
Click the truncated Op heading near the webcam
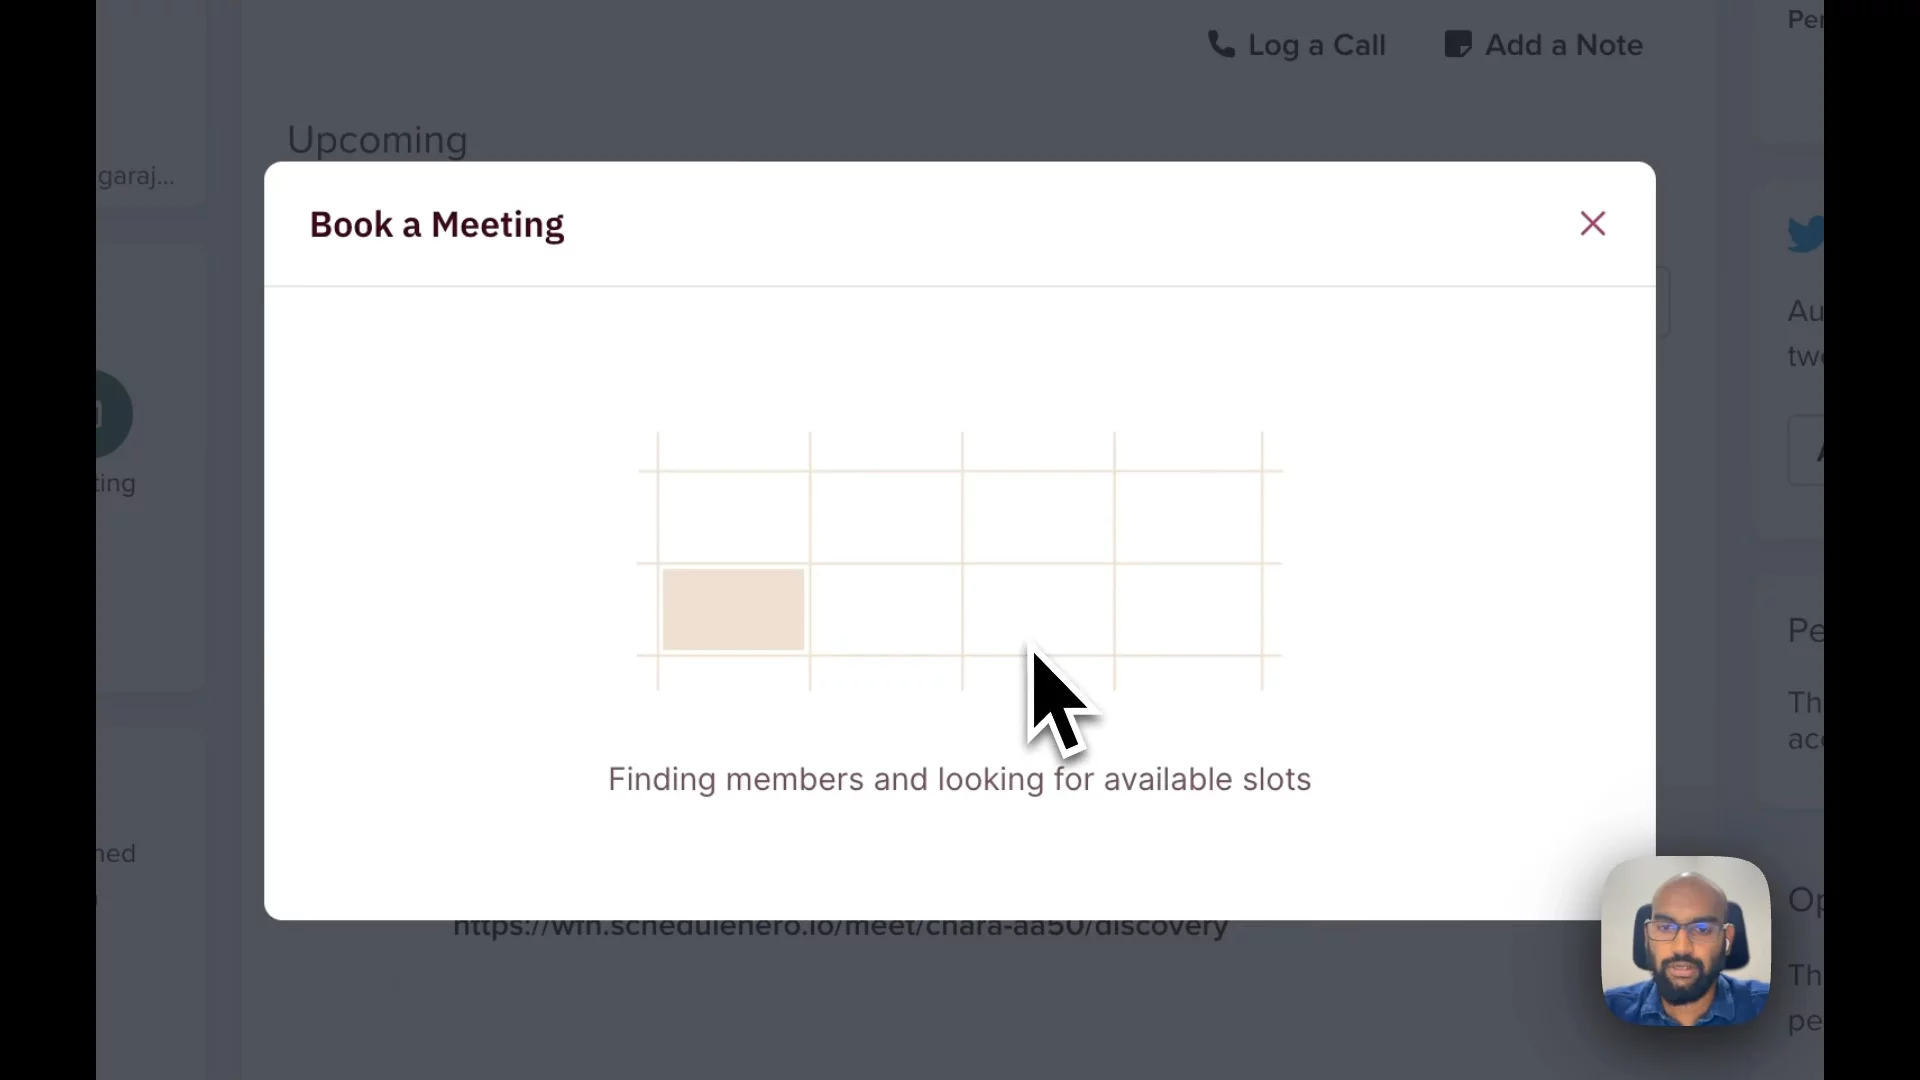click(x=1805, y=900)
